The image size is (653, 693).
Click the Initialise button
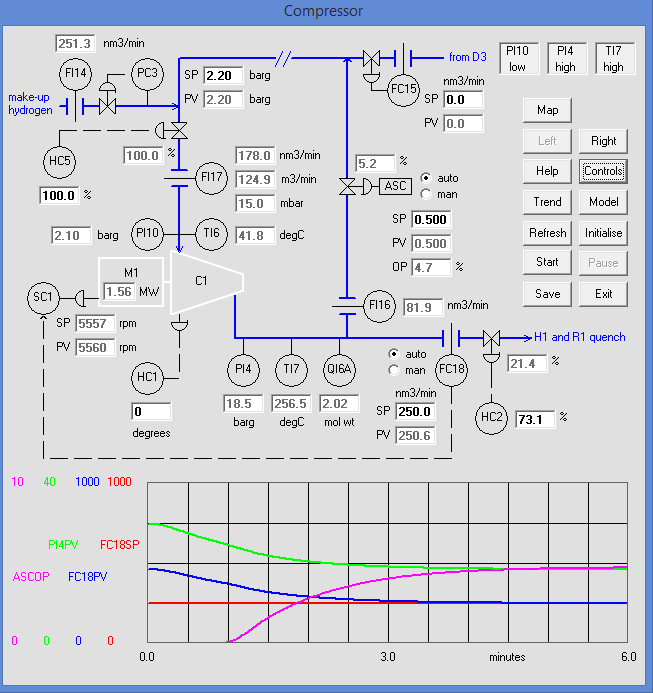[603, 233]
